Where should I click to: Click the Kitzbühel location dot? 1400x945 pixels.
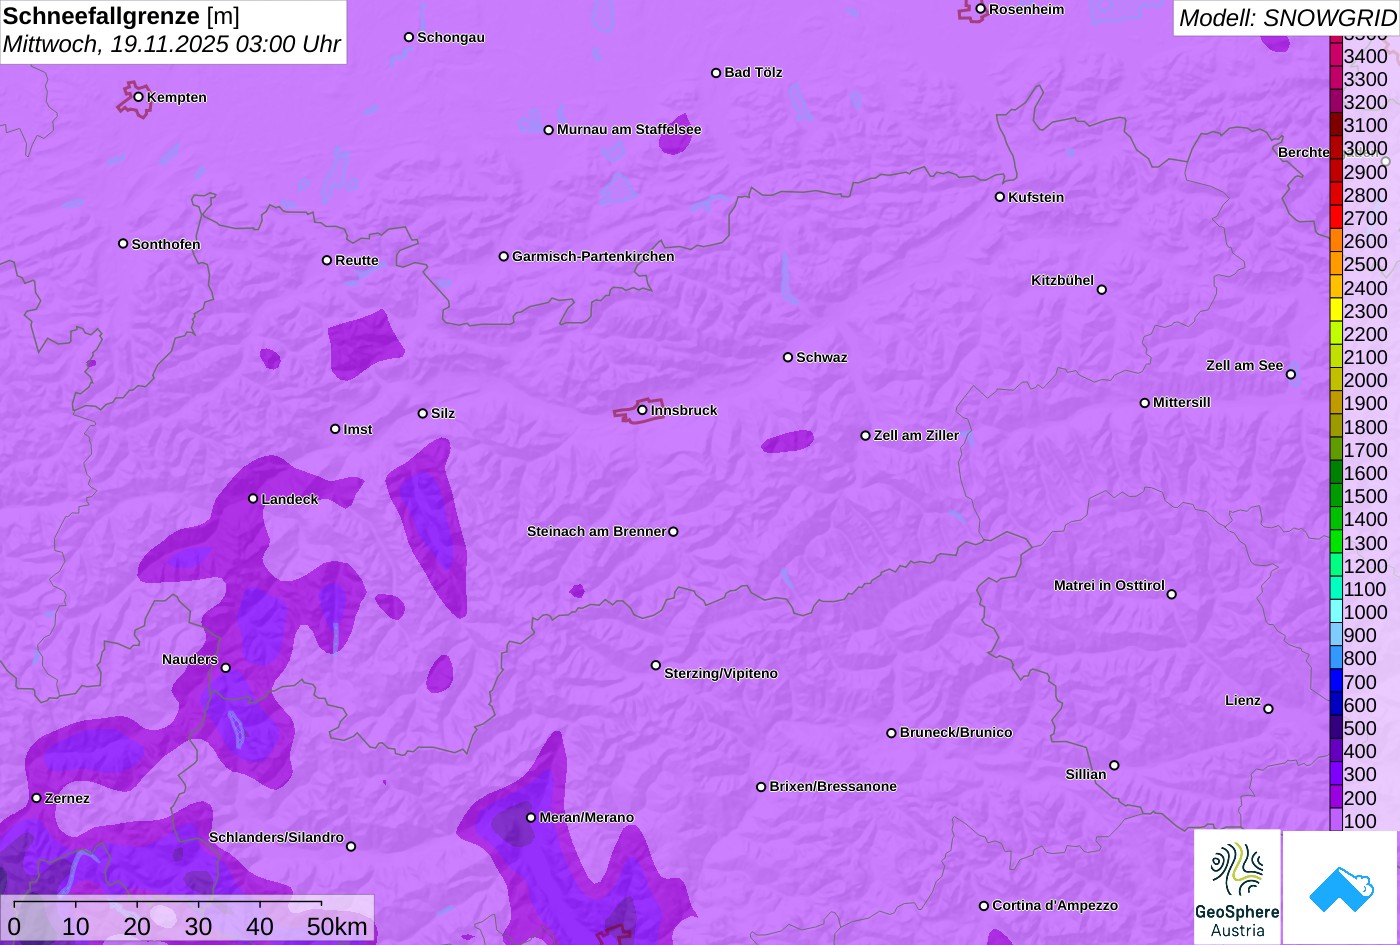pyautogui.click(x=1102, y=290)
